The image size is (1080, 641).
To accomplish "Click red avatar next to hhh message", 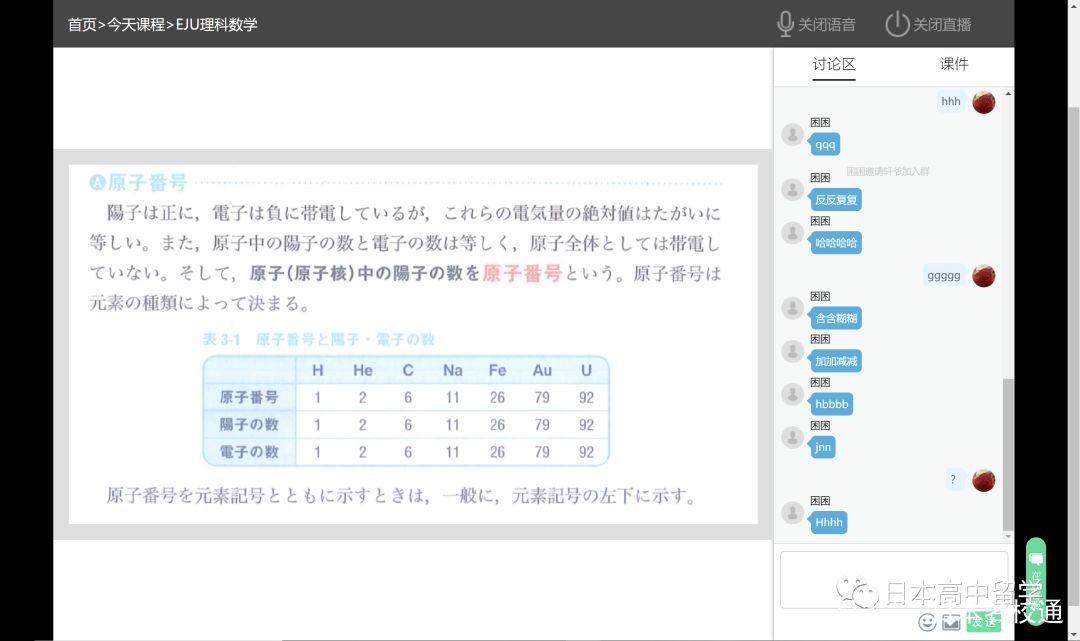I will click(x=984, y=102).
